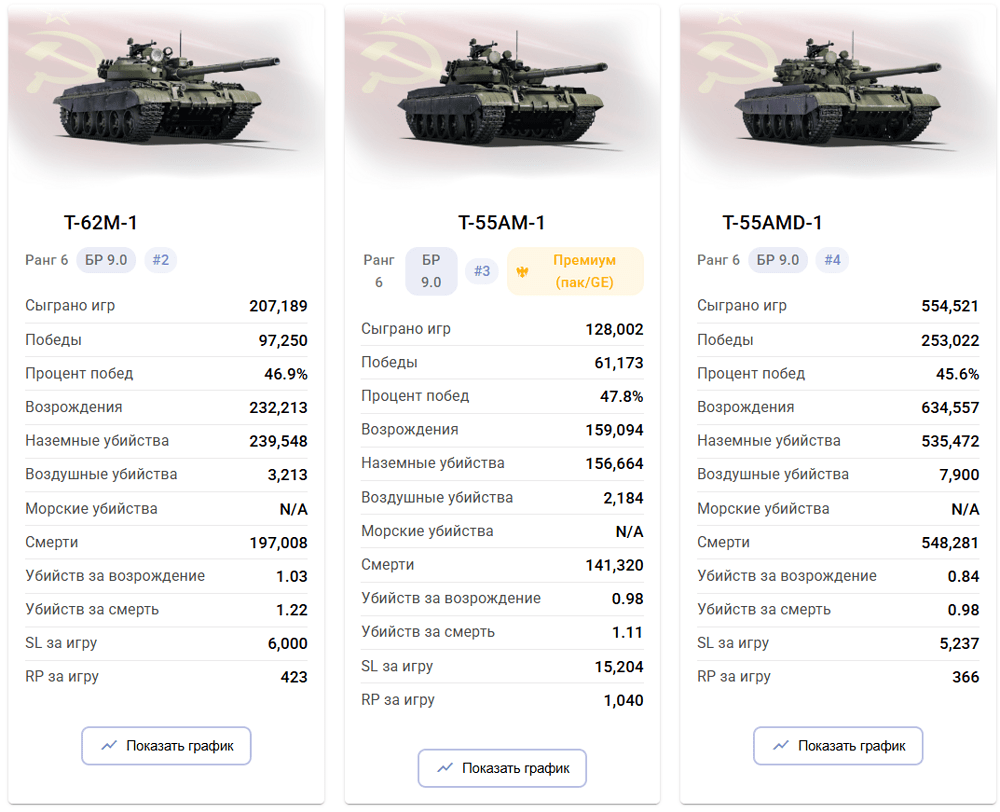Viewport: 1000px width, 812px height.
Task: Click chart line icon in T-62M-1 button
Action: 109,745
